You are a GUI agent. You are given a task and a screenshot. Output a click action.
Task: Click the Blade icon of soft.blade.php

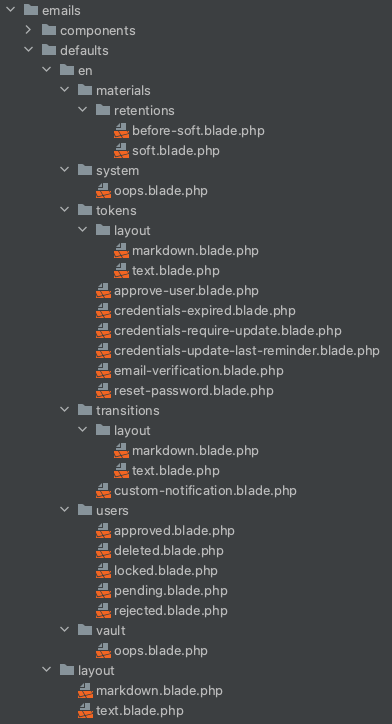(121, 151)
